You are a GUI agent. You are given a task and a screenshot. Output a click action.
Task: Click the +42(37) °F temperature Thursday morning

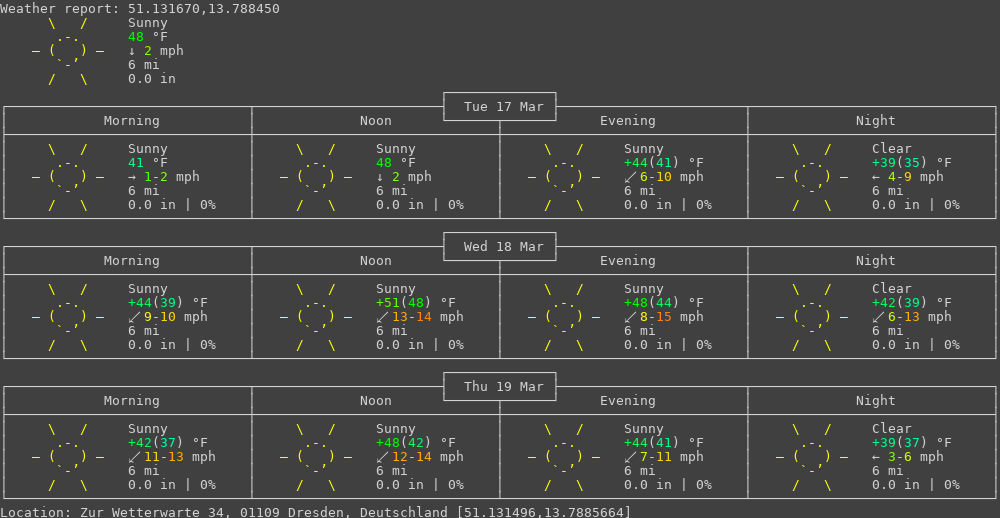168,443
